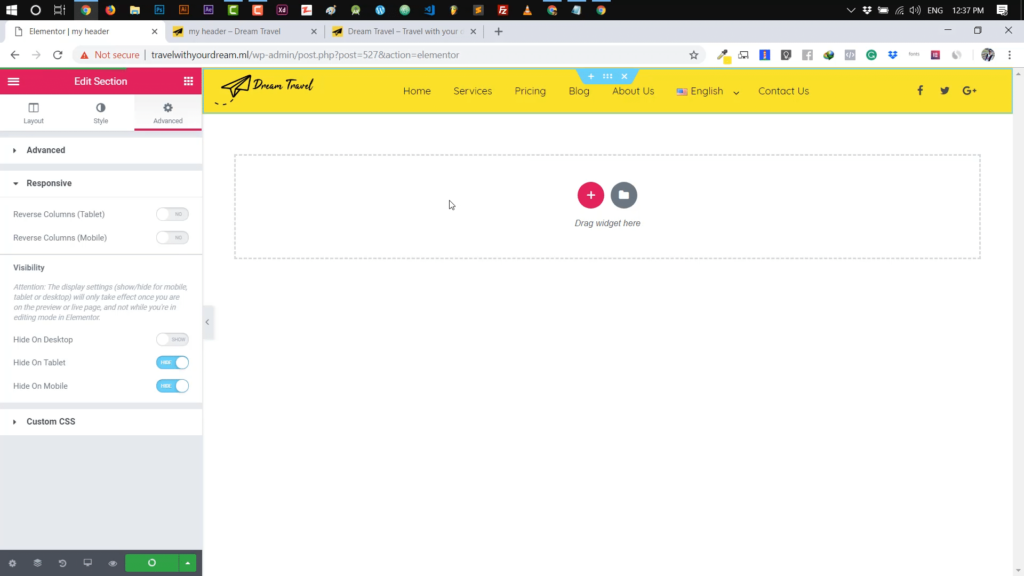Click the Services menu link
This screenshot has height=576, width=1024.
(473, 91)
